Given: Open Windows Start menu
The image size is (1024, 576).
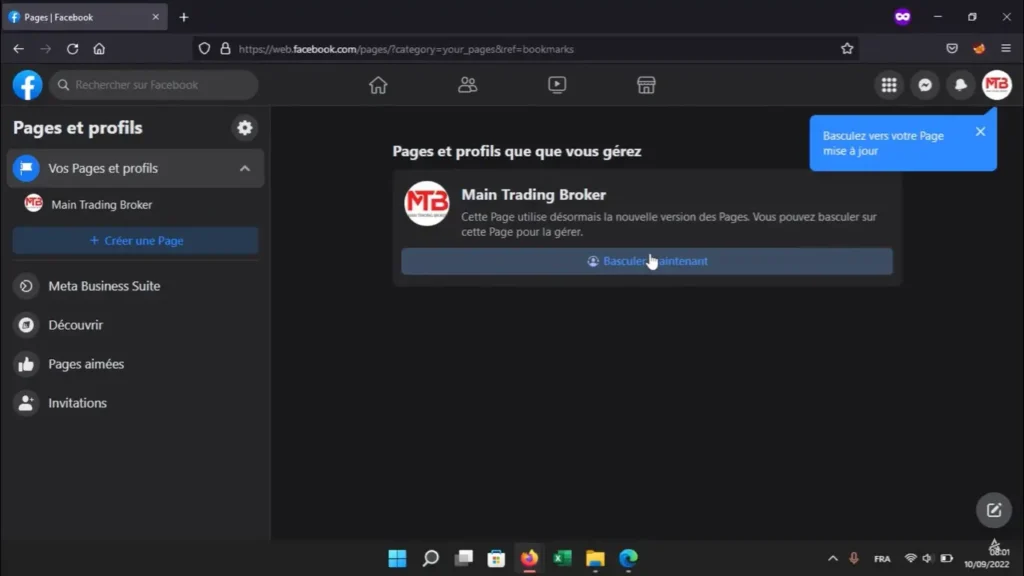Looking at the screenshot, I should 397,558.
